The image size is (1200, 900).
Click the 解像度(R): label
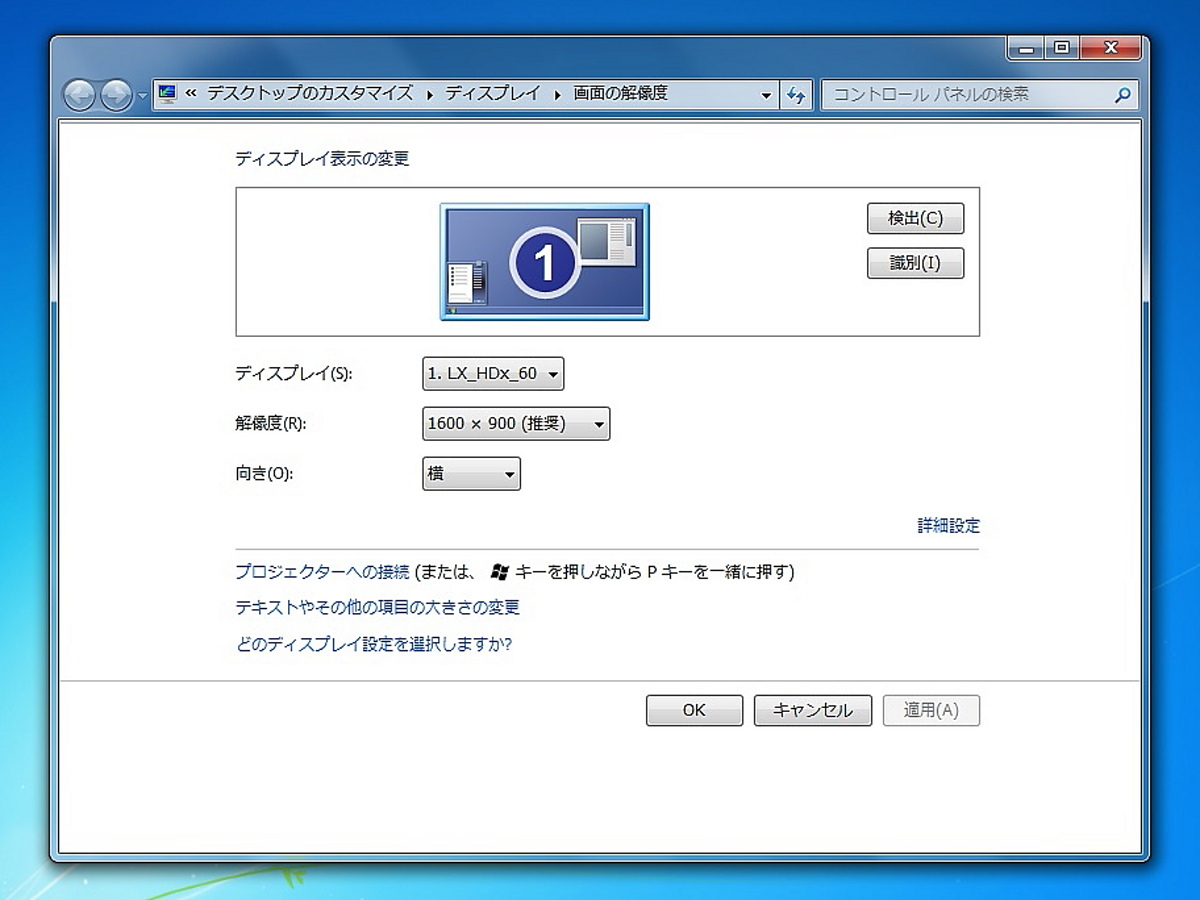click(270, 424)
